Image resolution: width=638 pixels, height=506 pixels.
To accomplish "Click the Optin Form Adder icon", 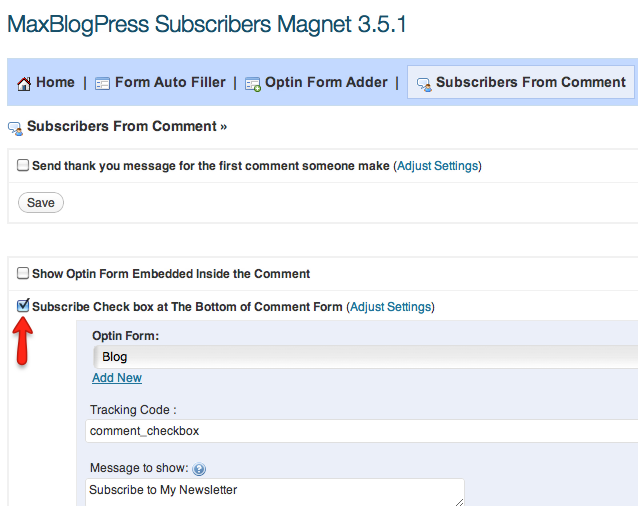I will click(x=253, y=84).
